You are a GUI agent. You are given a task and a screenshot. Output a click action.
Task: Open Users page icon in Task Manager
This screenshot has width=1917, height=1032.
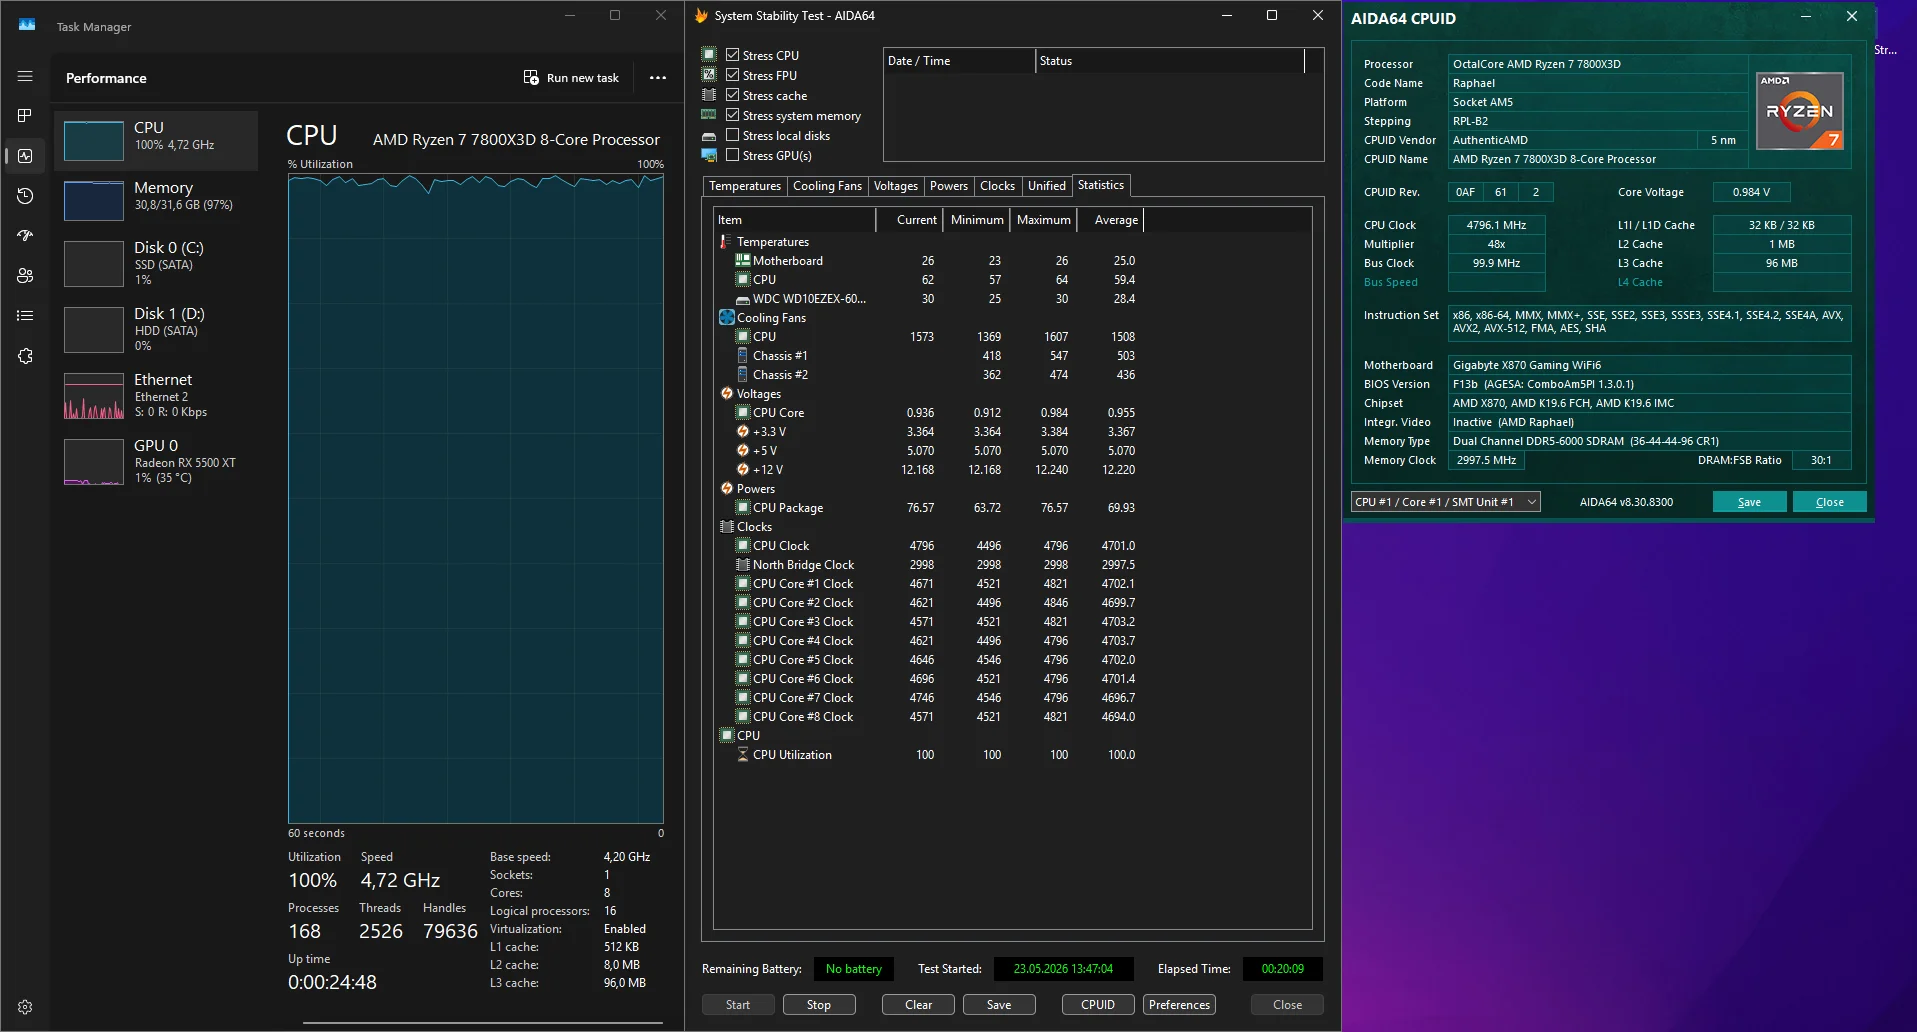click(25, 276)
